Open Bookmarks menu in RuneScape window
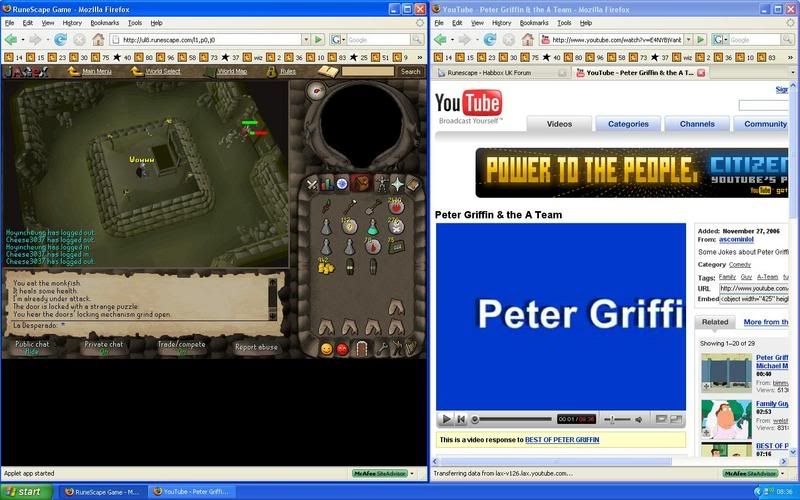 coord(105,23)
